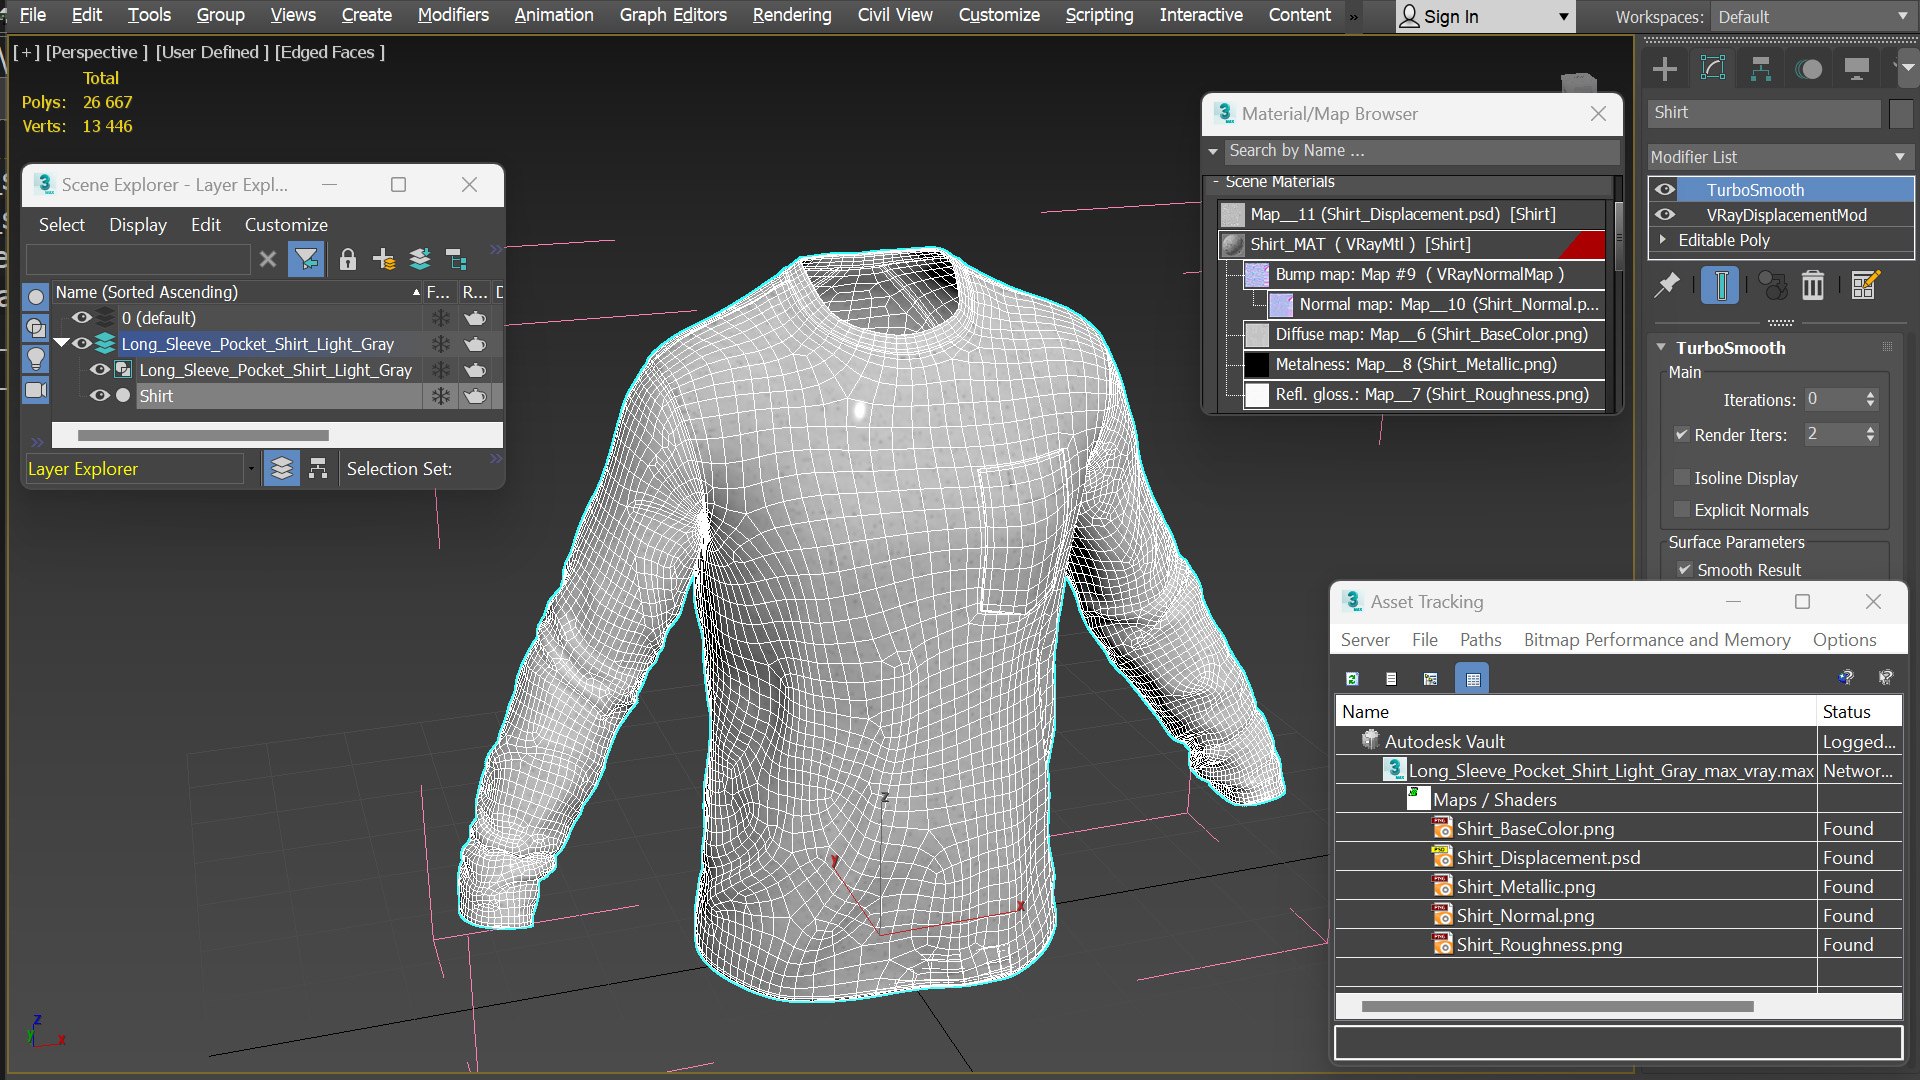Image resolution: width=1920 pixels, height=1080 pixels.
Task: Click the Search by Name field
Action: pyautogui.click(x=1420, y=151)
